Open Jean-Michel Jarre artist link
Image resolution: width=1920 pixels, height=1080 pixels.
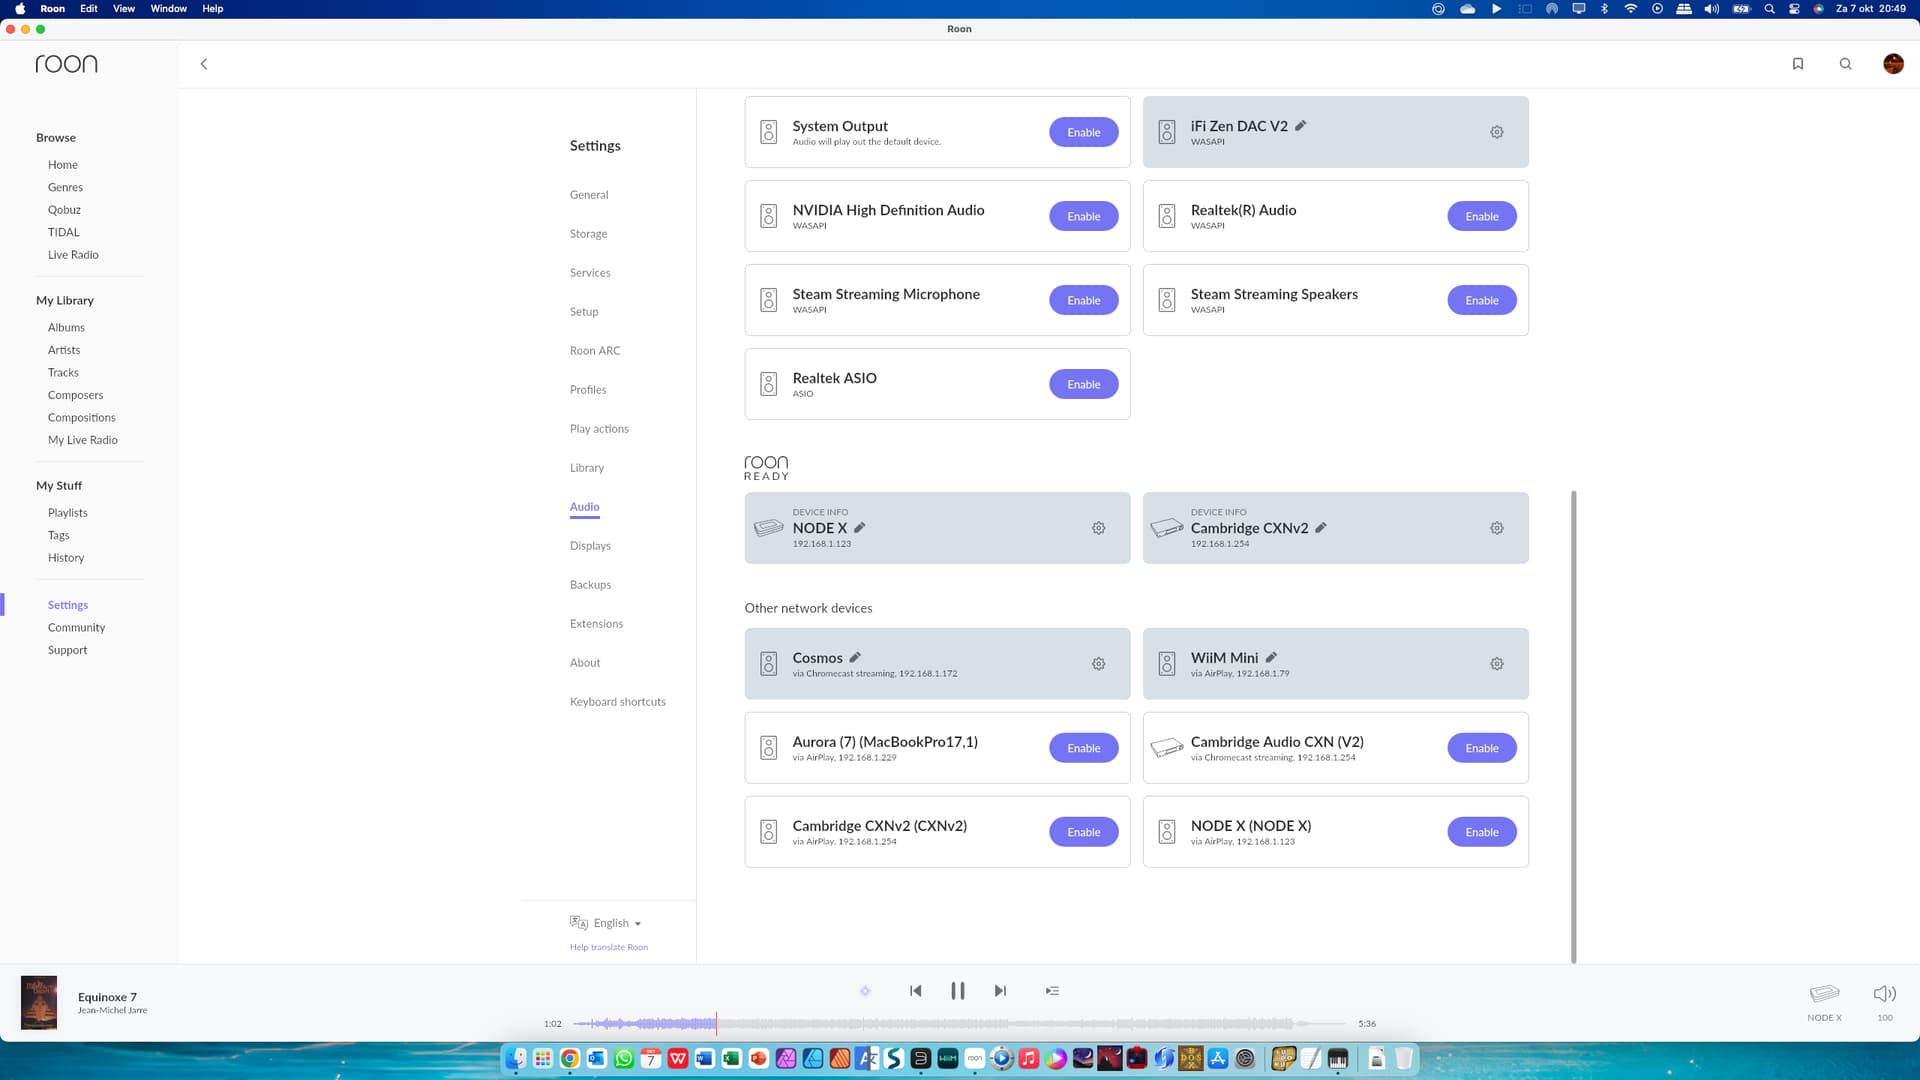point(112,1011)
